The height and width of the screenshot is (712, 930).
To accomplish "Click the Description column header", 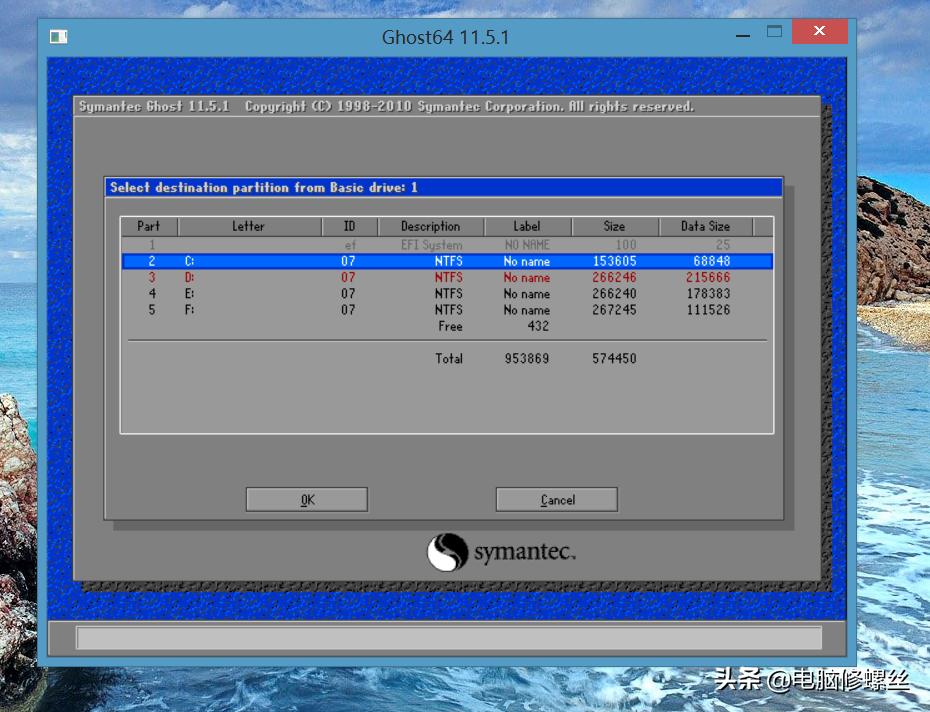I will click(x=431, y=226).
